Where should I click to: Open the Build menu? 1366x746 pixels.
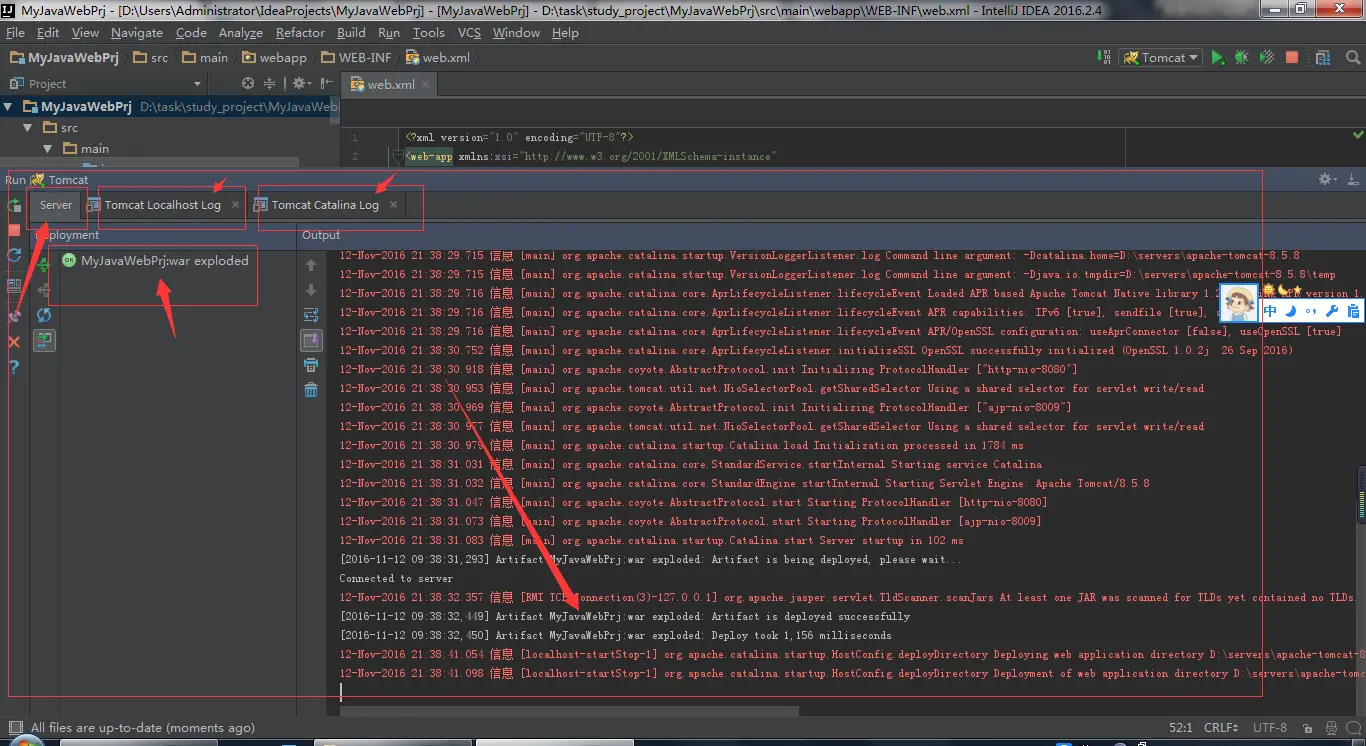pyautogui.click(x=351, y=33)
